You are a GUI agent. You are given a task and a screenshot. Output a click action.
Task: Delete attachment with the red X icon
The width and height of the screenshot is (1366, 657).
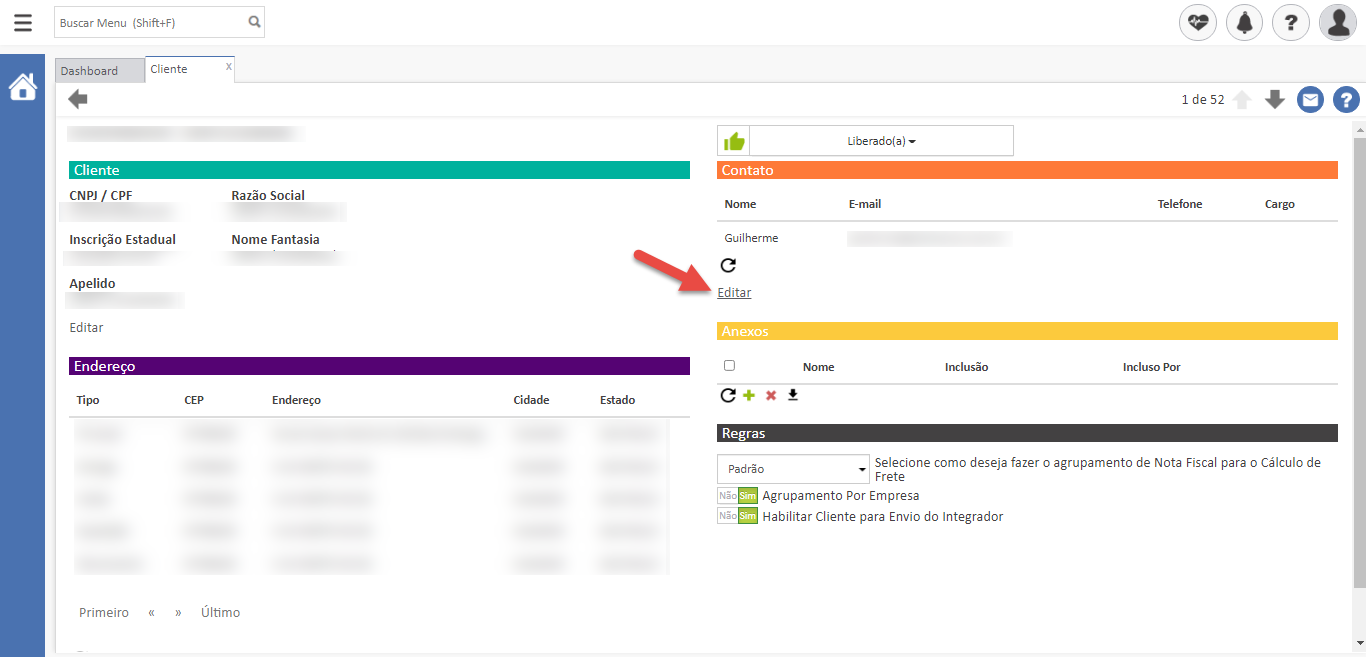771,396
